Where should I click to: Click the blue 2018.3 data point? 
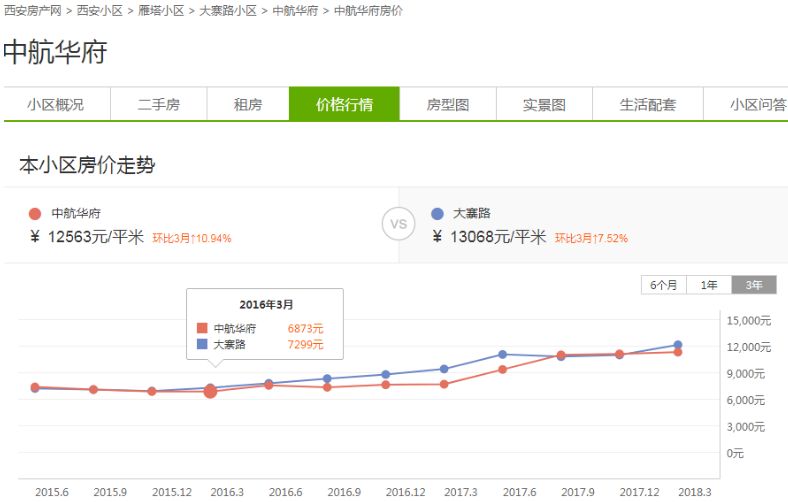click(678, 345)
